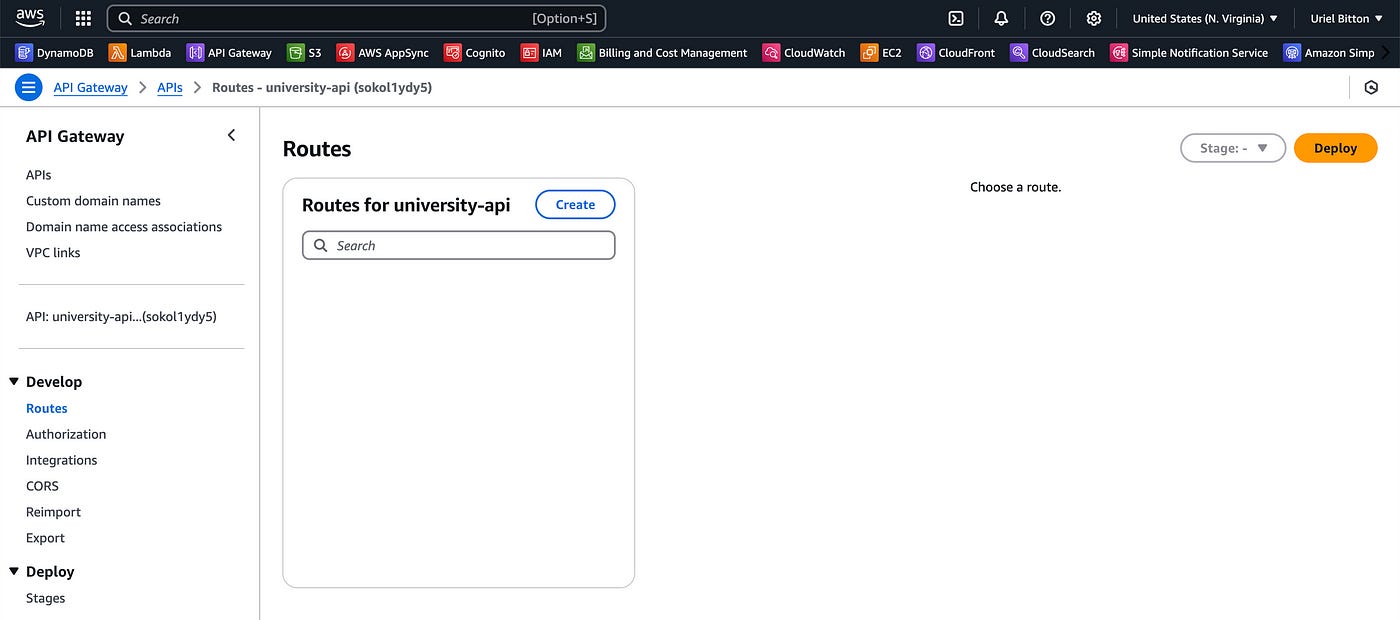Open Domain name access associations

pos(124,227)
